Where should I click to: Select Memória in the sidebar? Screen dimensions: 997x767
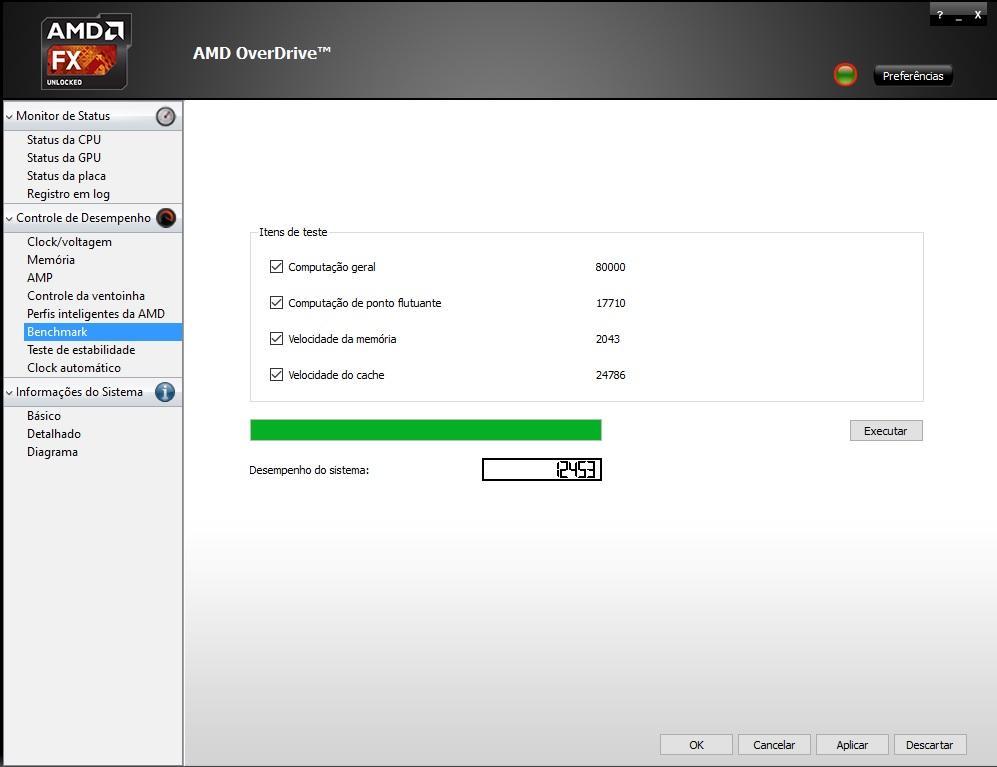[x=51, y=259]
